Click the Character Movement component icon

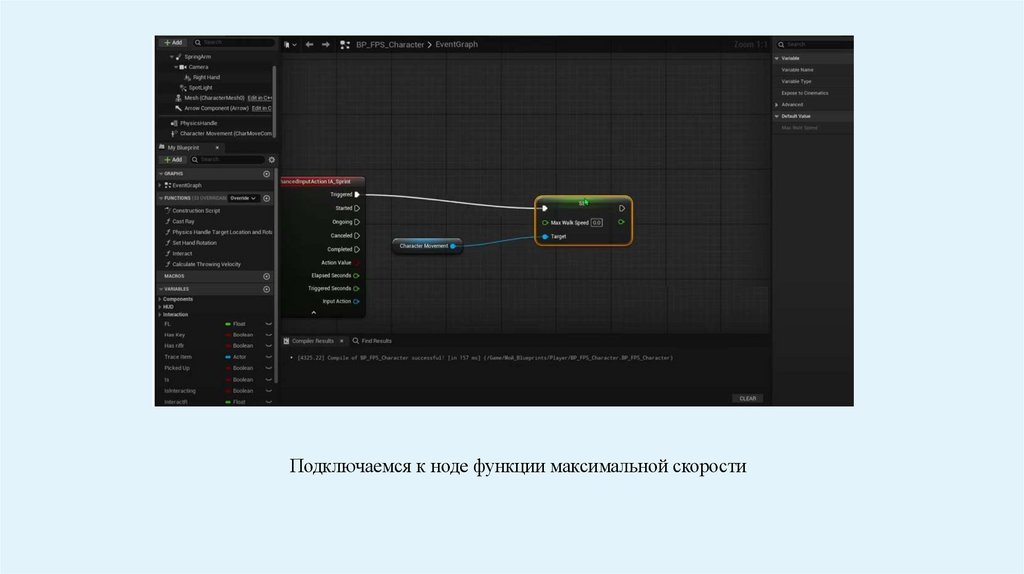[174, 133]
